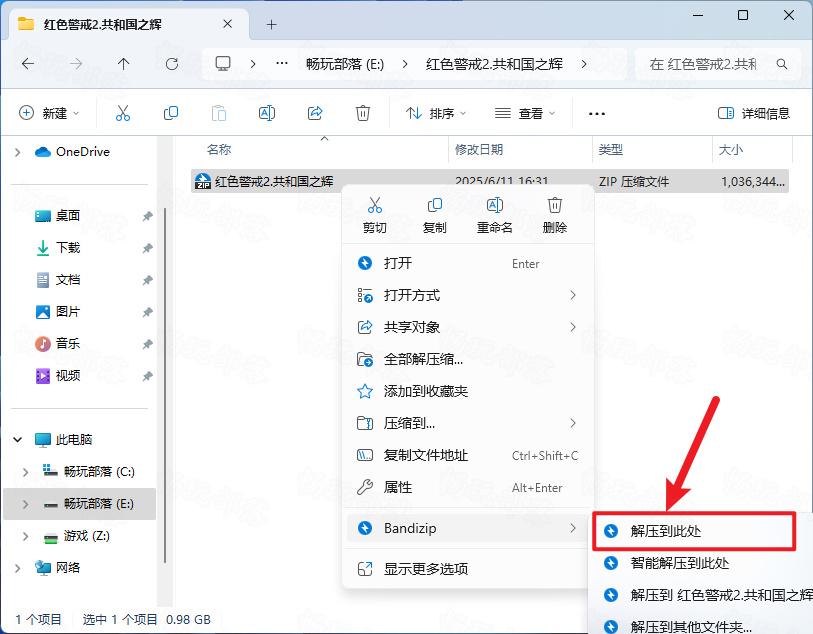Screen dimensions: 813x634
Task: Sort by the 类型 column header
Action: click(611, 150)
